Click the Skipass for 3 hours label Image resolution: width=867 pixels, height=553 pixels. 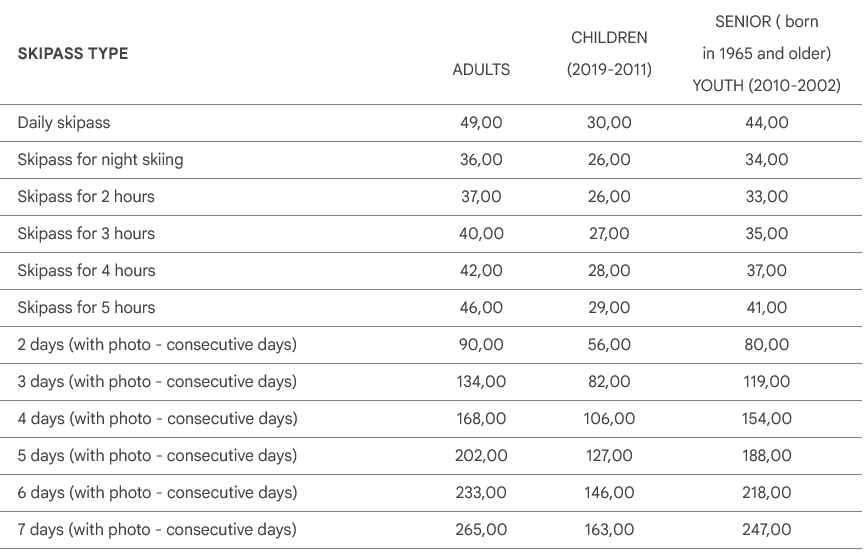[x=86, y=234]
